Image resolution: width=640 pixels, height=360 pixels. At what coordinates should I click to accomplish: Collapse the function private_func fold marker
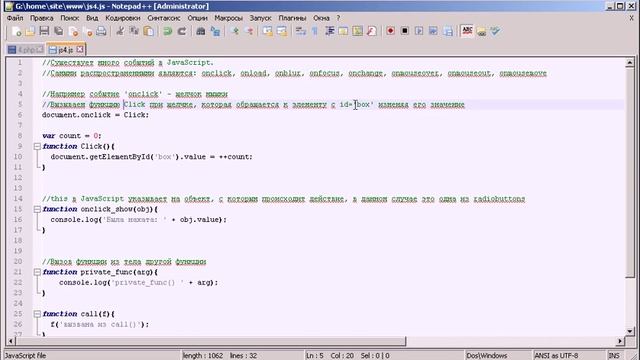(x=37, y=272)
